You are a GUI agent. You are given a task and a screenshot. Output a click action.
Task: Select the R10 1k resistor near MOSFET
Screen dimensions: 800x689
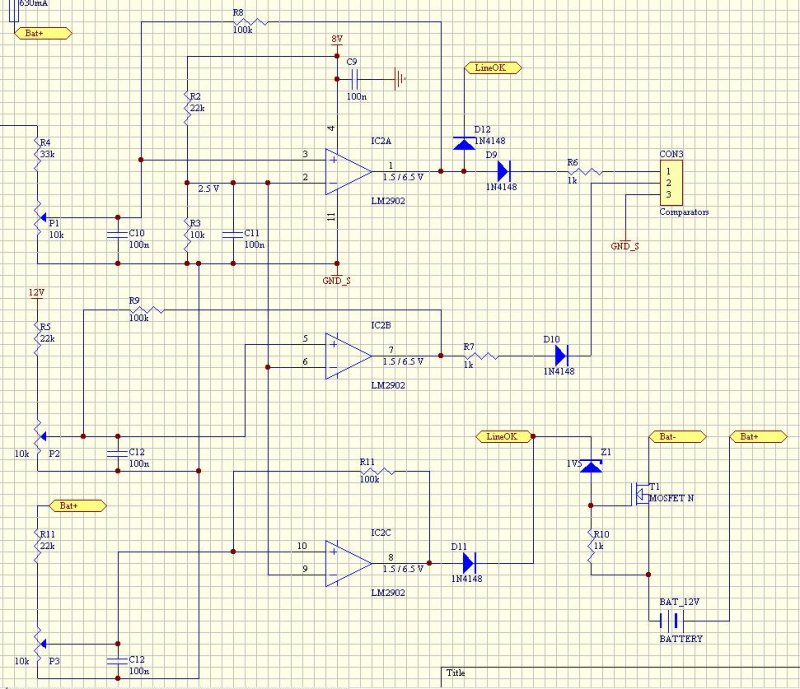(x=591, y=546)
